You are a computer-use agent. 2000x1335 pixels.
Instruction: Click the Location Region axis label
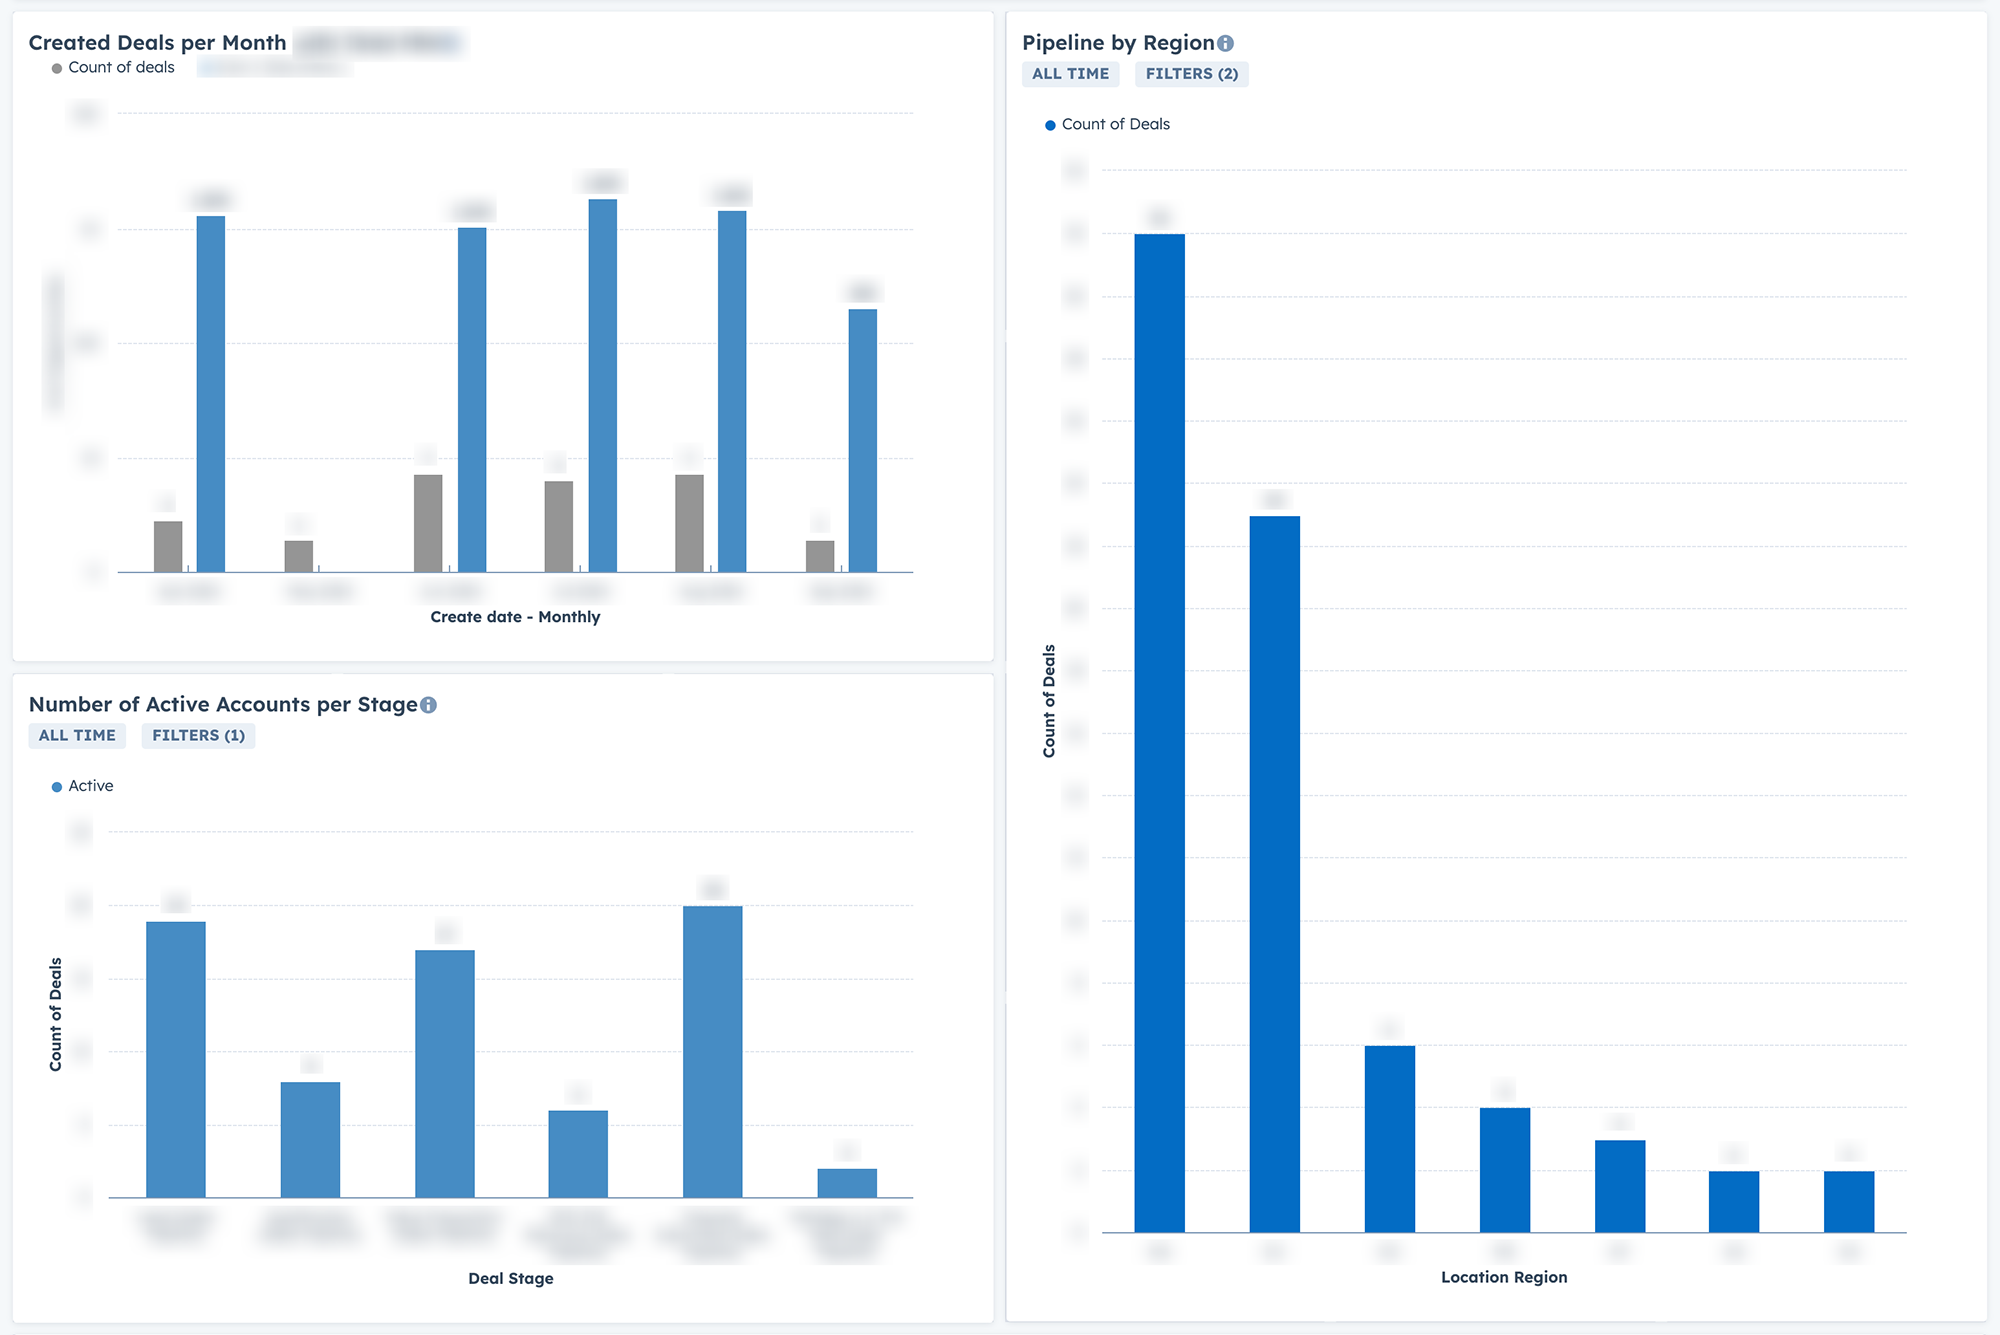point(1503,1277)
